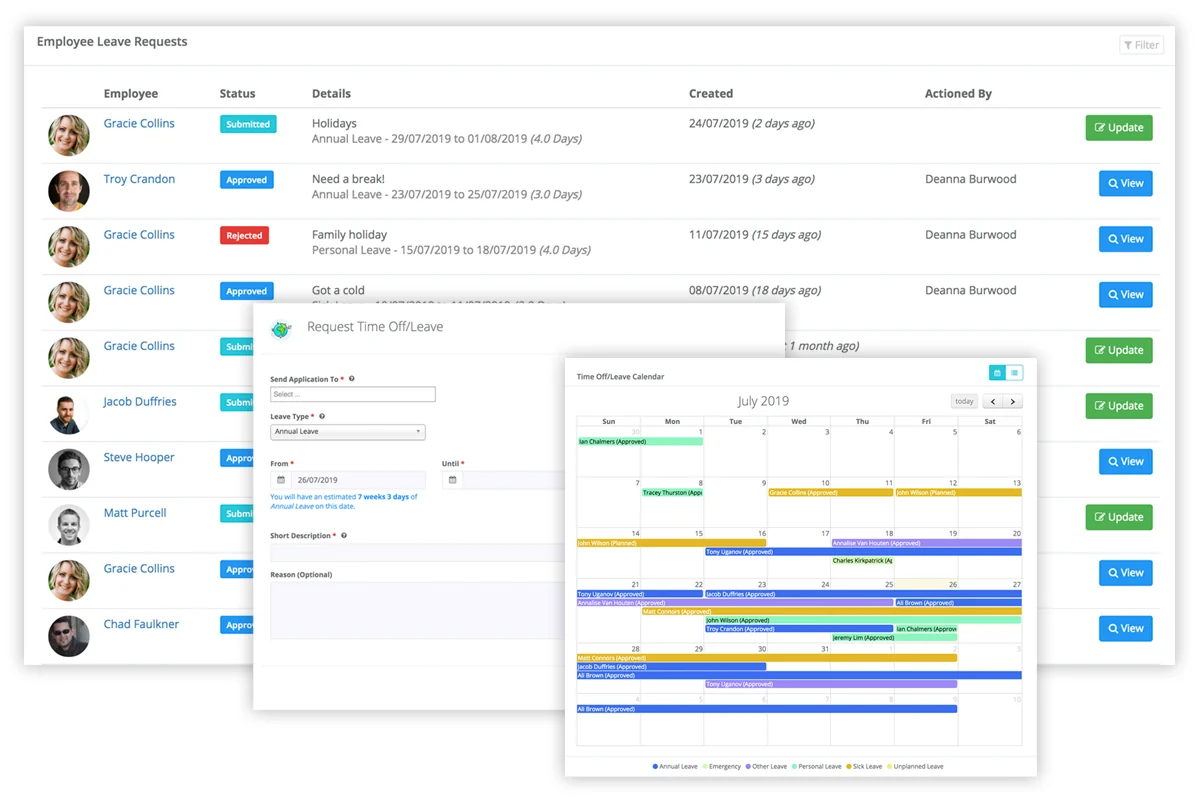Switch calendar to list view icon
The height and width of the screenshot is (800, 1200).
pyautogui.click(x=1014, y=373)
